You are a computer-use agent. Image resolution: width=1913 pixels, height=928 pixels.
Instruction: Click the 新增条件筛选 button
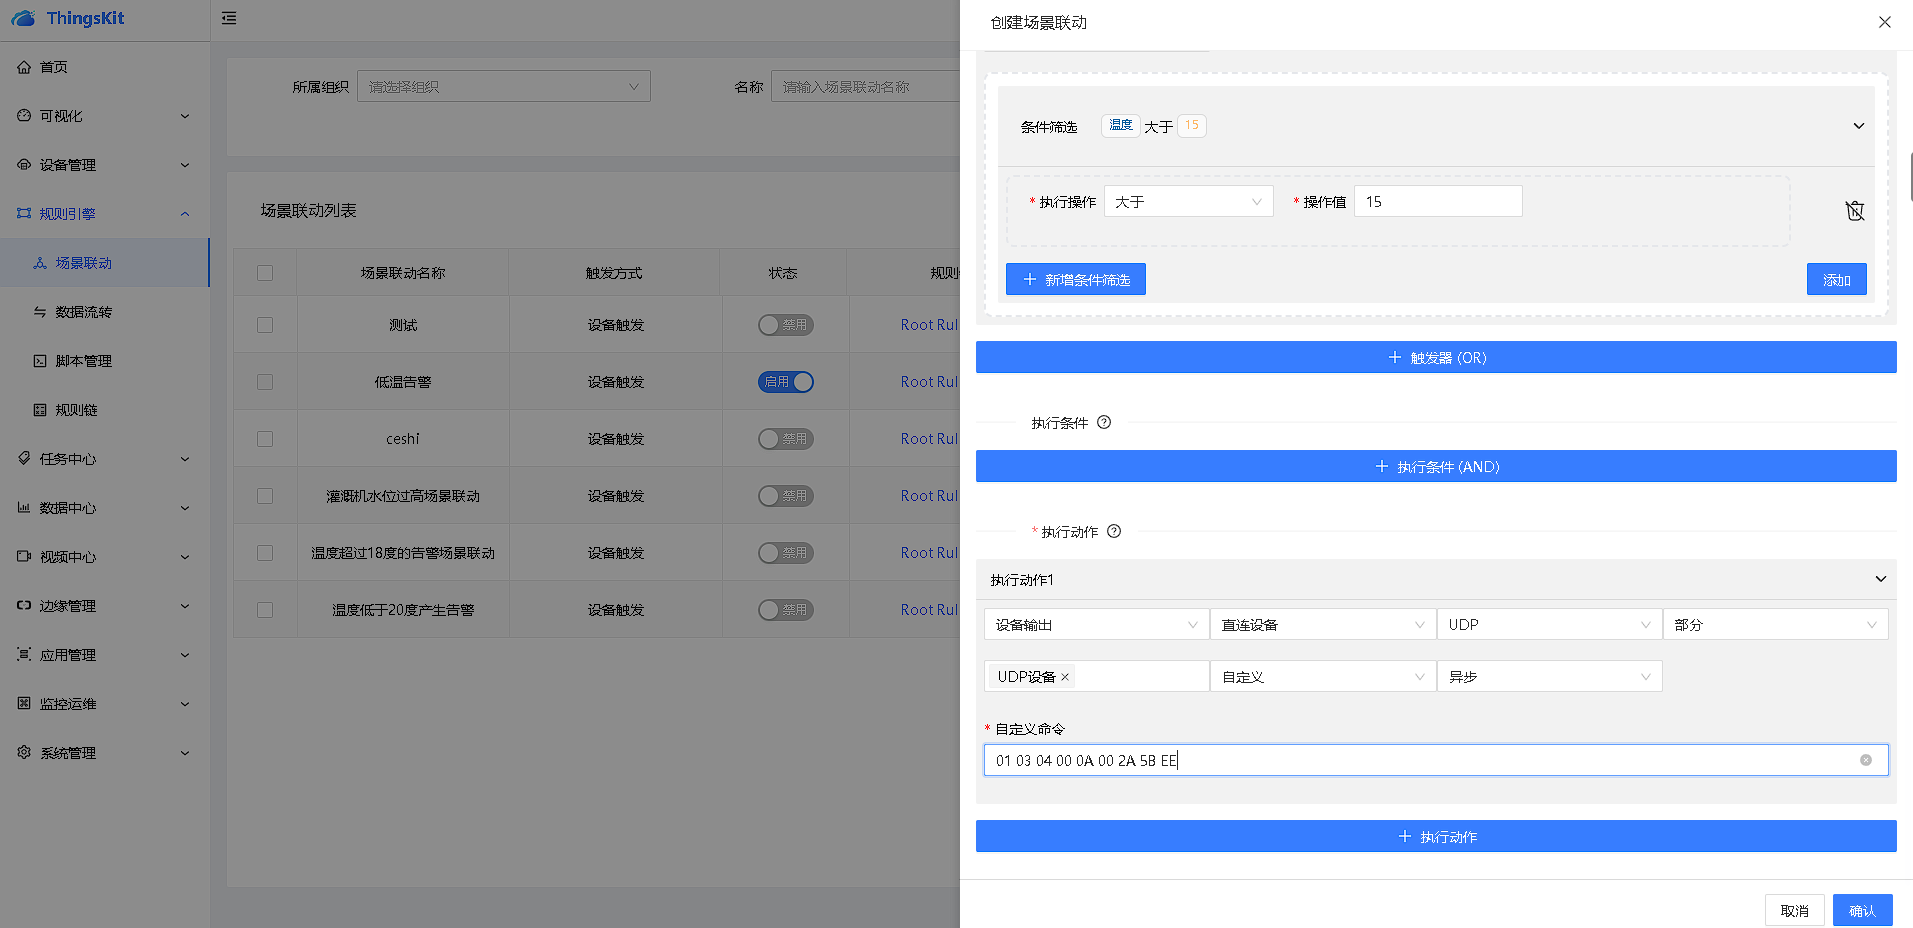pos(1076,280)
